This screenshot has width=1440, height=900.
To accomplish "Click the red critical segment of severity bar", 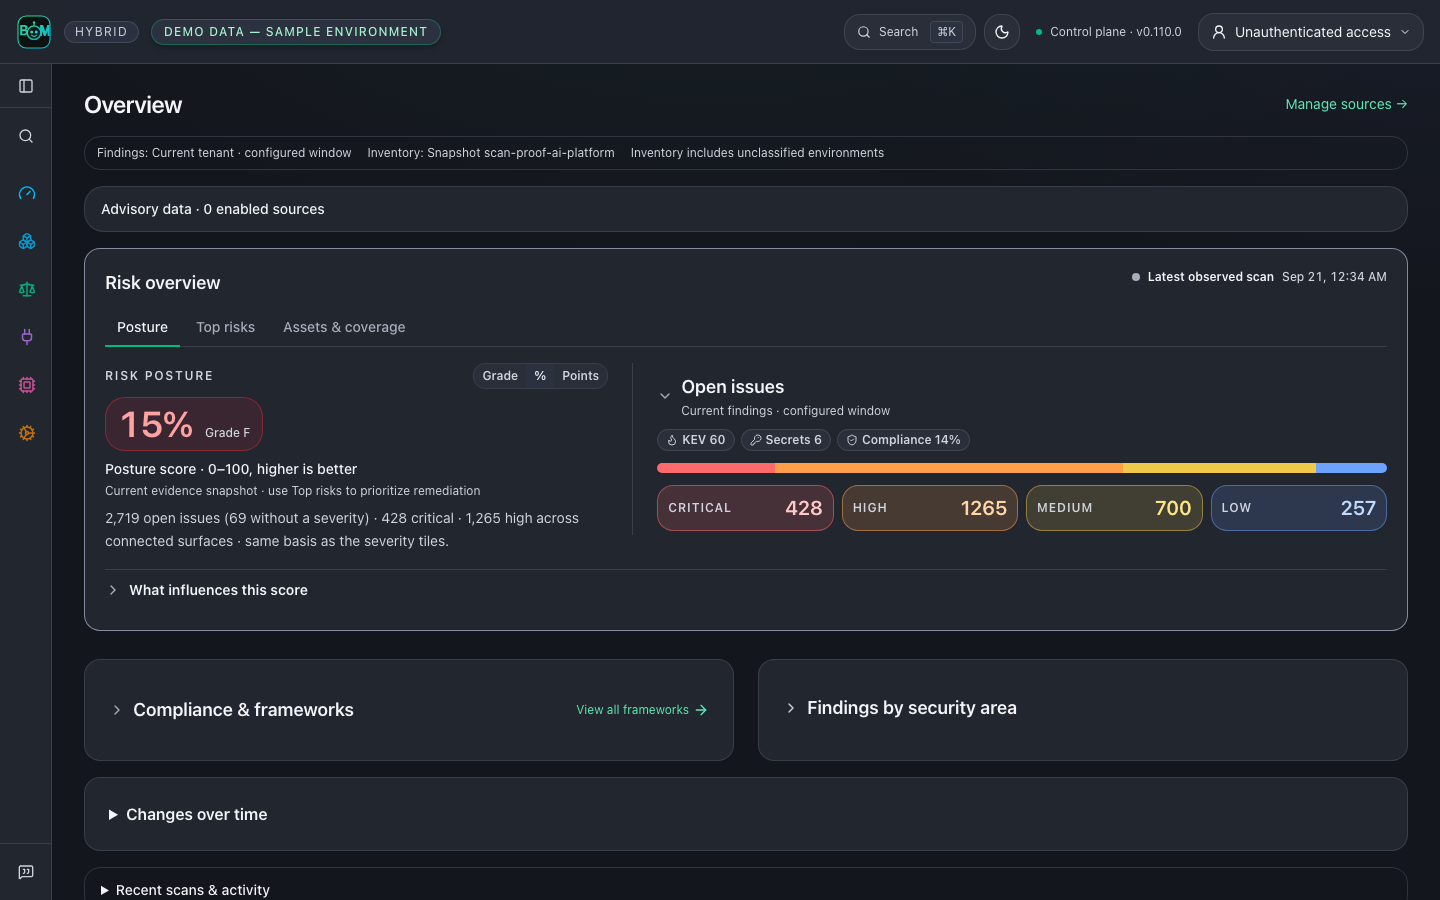I will tap(716, 468).
